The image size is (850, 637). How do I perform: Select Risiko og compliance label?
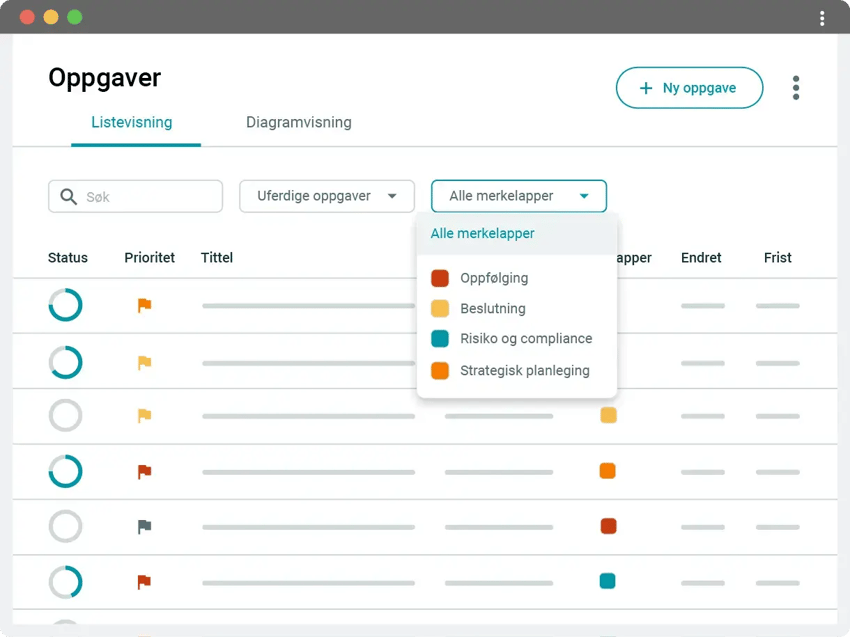(x=525, y=339)
